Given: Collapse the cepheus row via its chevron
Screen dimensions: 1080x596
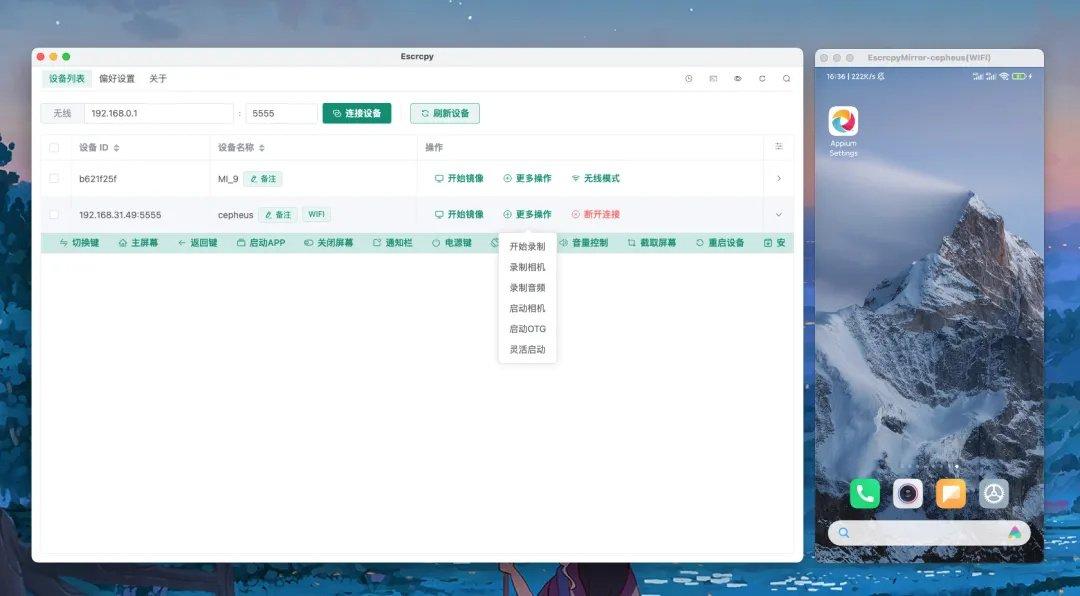Looking at the screenshot, I should (x=778, y=214).
